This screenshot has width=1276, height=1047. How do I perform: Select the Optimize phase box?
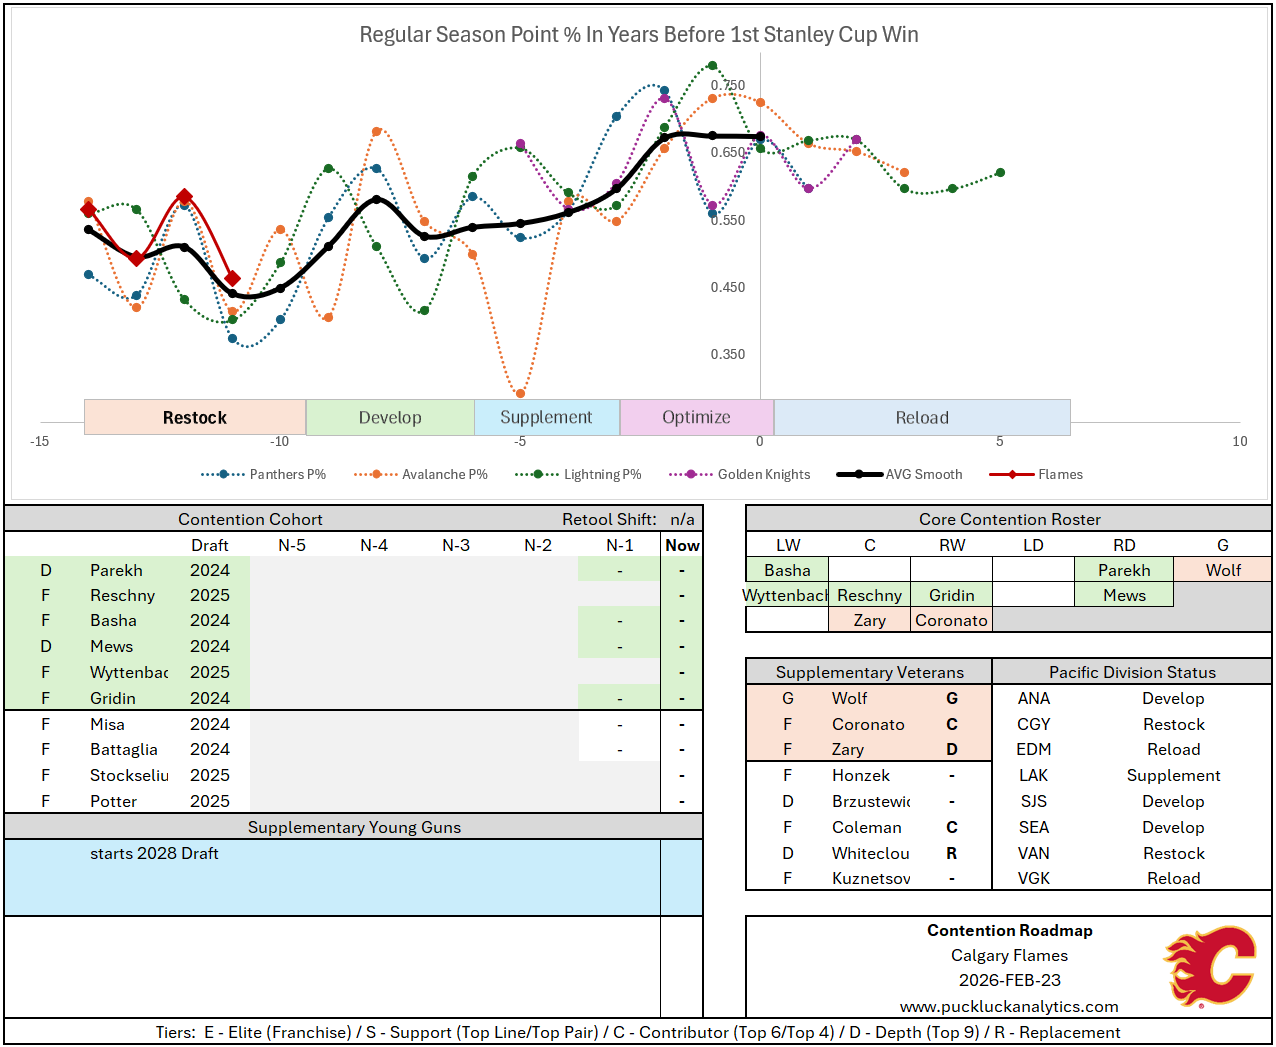[696, 418]
